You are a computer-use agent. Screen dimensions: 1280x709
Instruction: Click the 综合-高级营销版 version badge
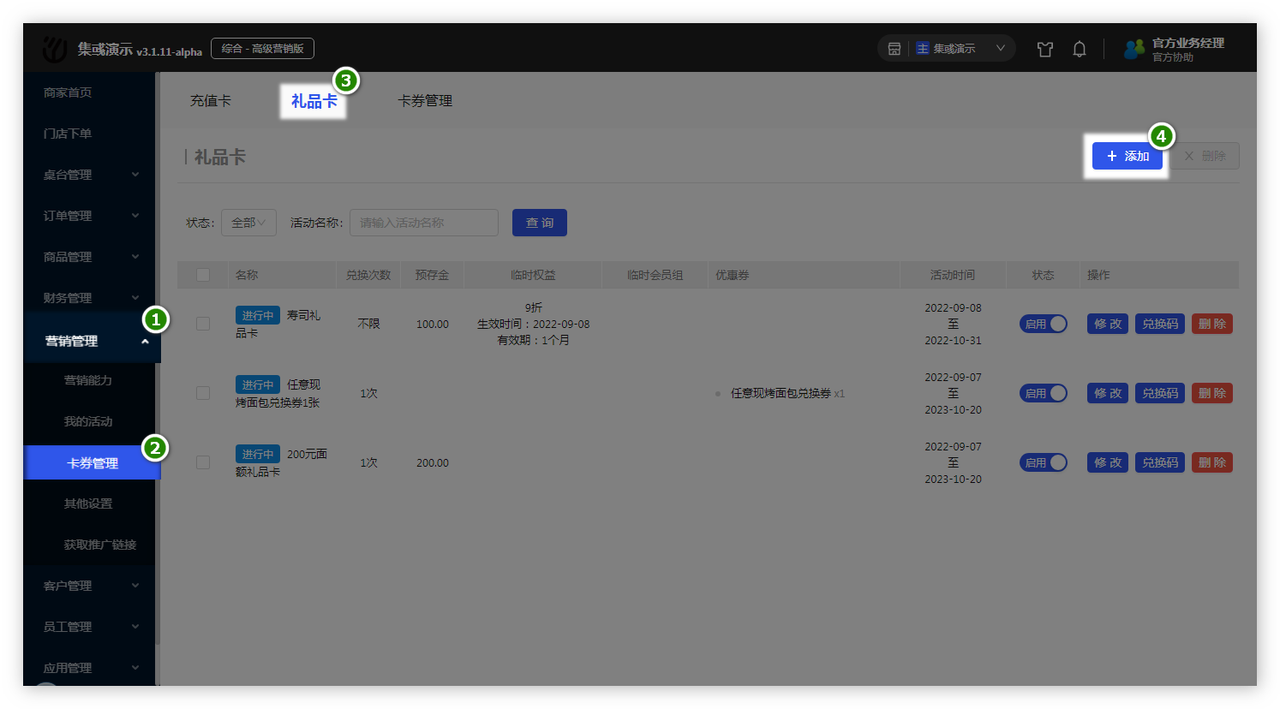pos(262,48)
